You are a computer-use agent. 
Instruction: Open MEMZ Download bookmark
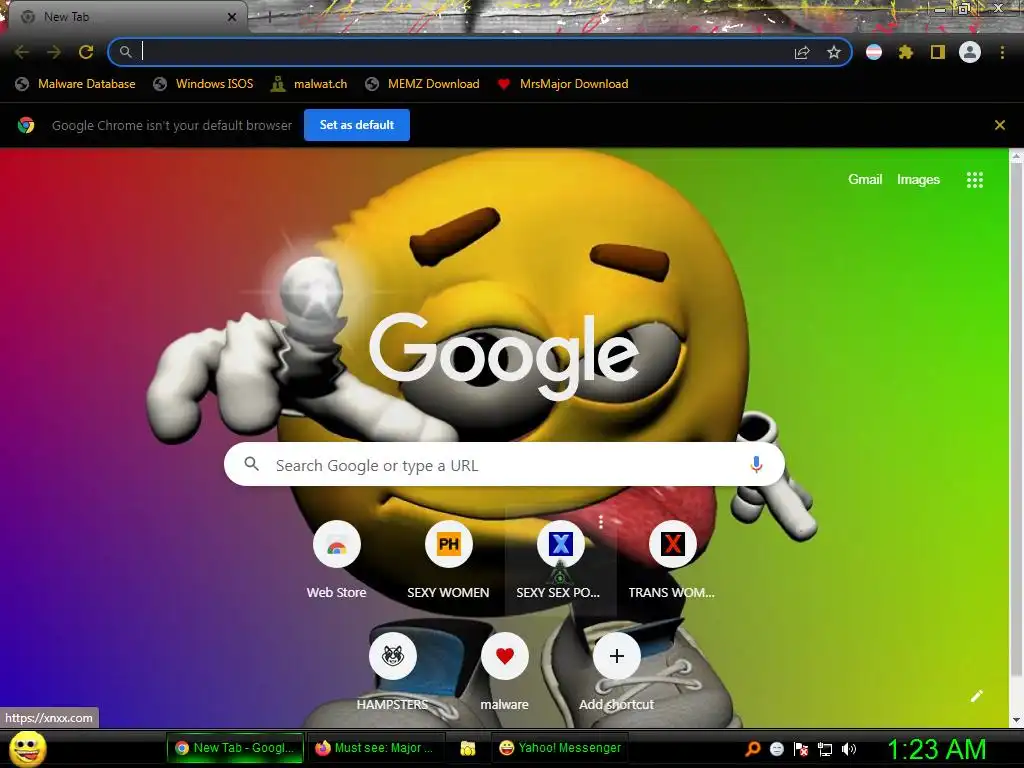[x=423, y=84]
